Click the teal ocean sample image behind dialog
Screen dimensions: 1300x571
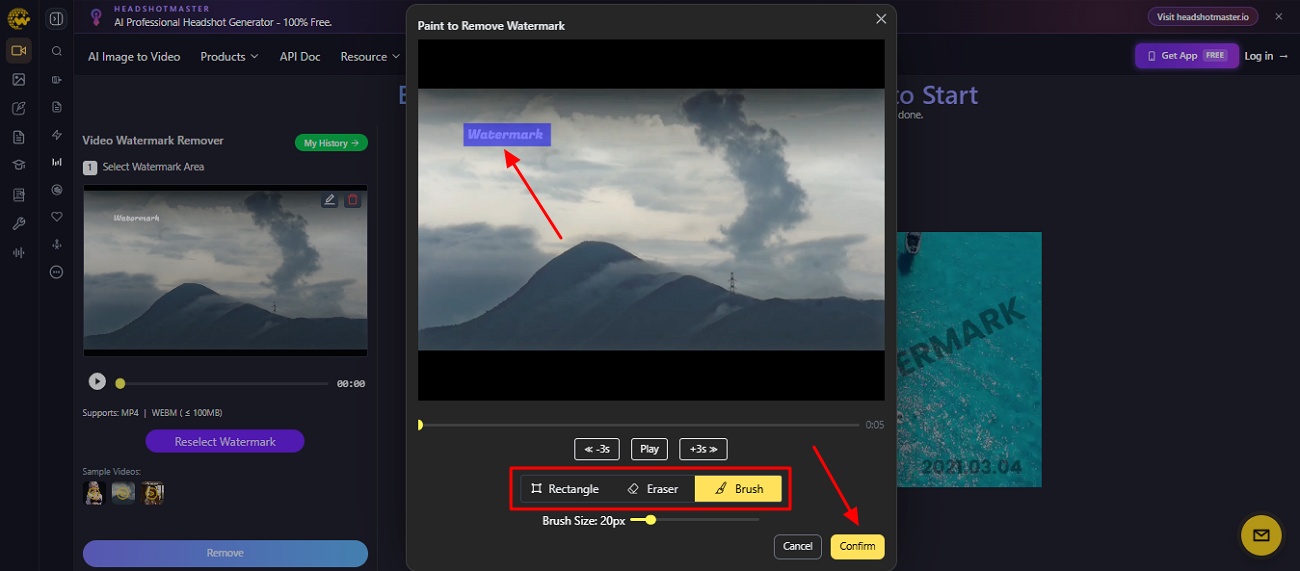point(968,360)
